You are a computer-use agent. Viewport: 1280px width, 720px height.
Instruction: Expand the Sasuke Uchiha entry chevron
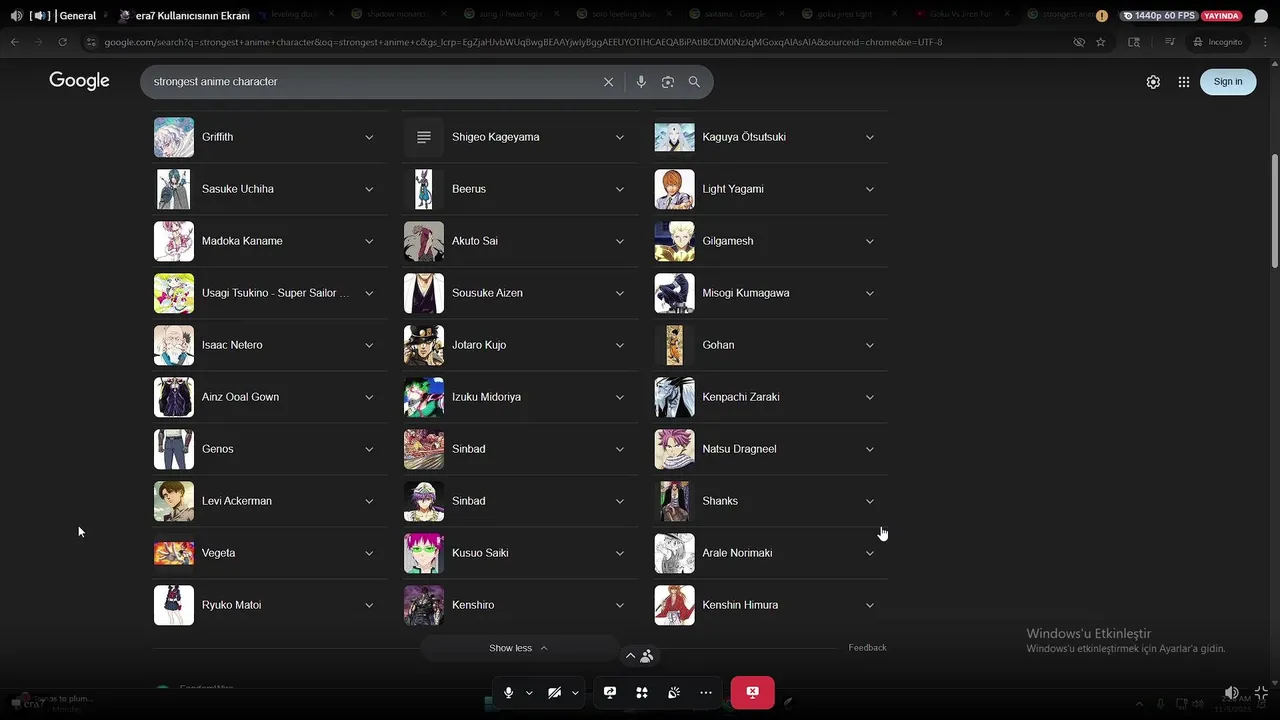tap(369, 189)
